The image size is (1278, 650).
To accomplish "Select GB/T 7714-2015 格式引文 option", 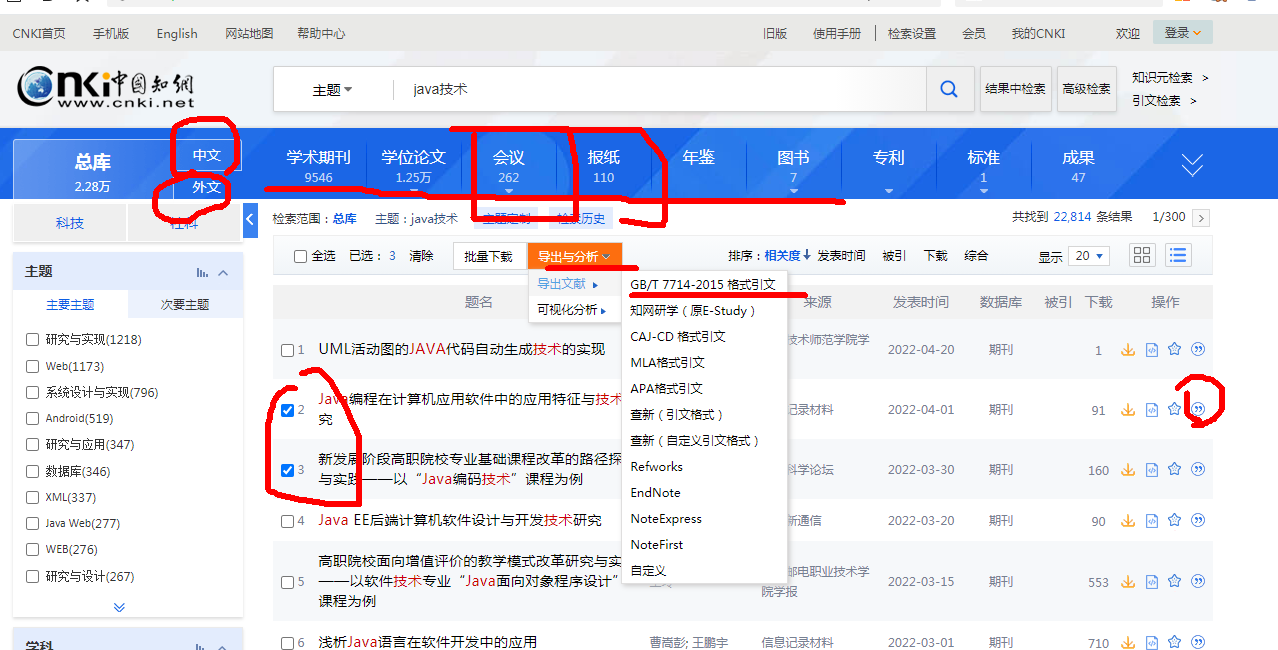I will coord(703,284).
